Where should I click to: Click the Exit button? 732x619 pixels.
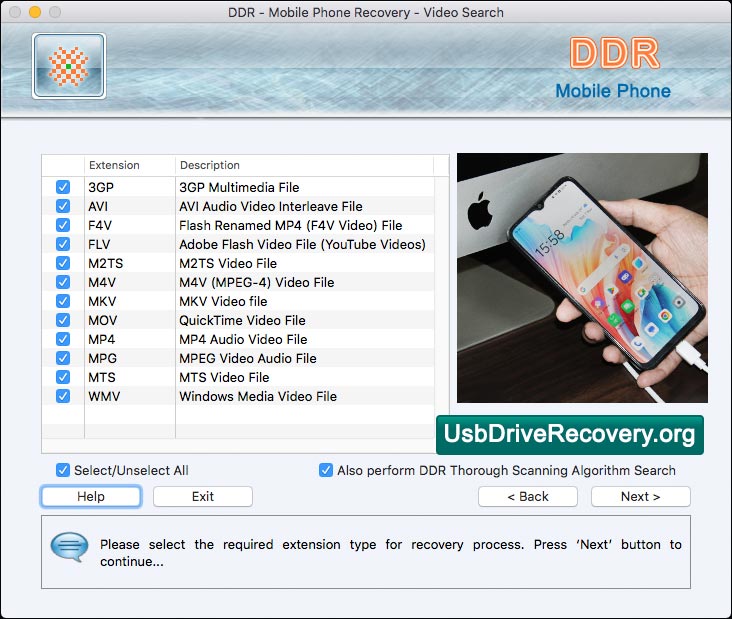point(203,496)
